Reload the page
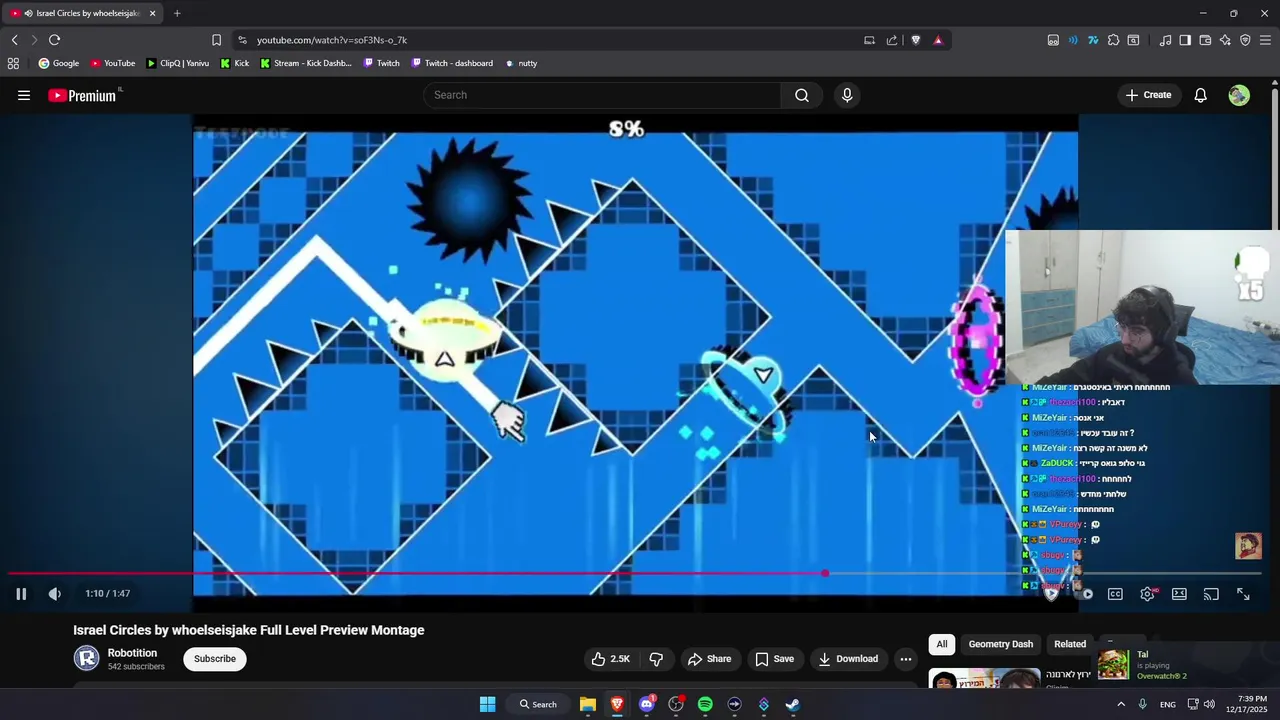This screenshot has width=1280, height=720. coord(54,40)
